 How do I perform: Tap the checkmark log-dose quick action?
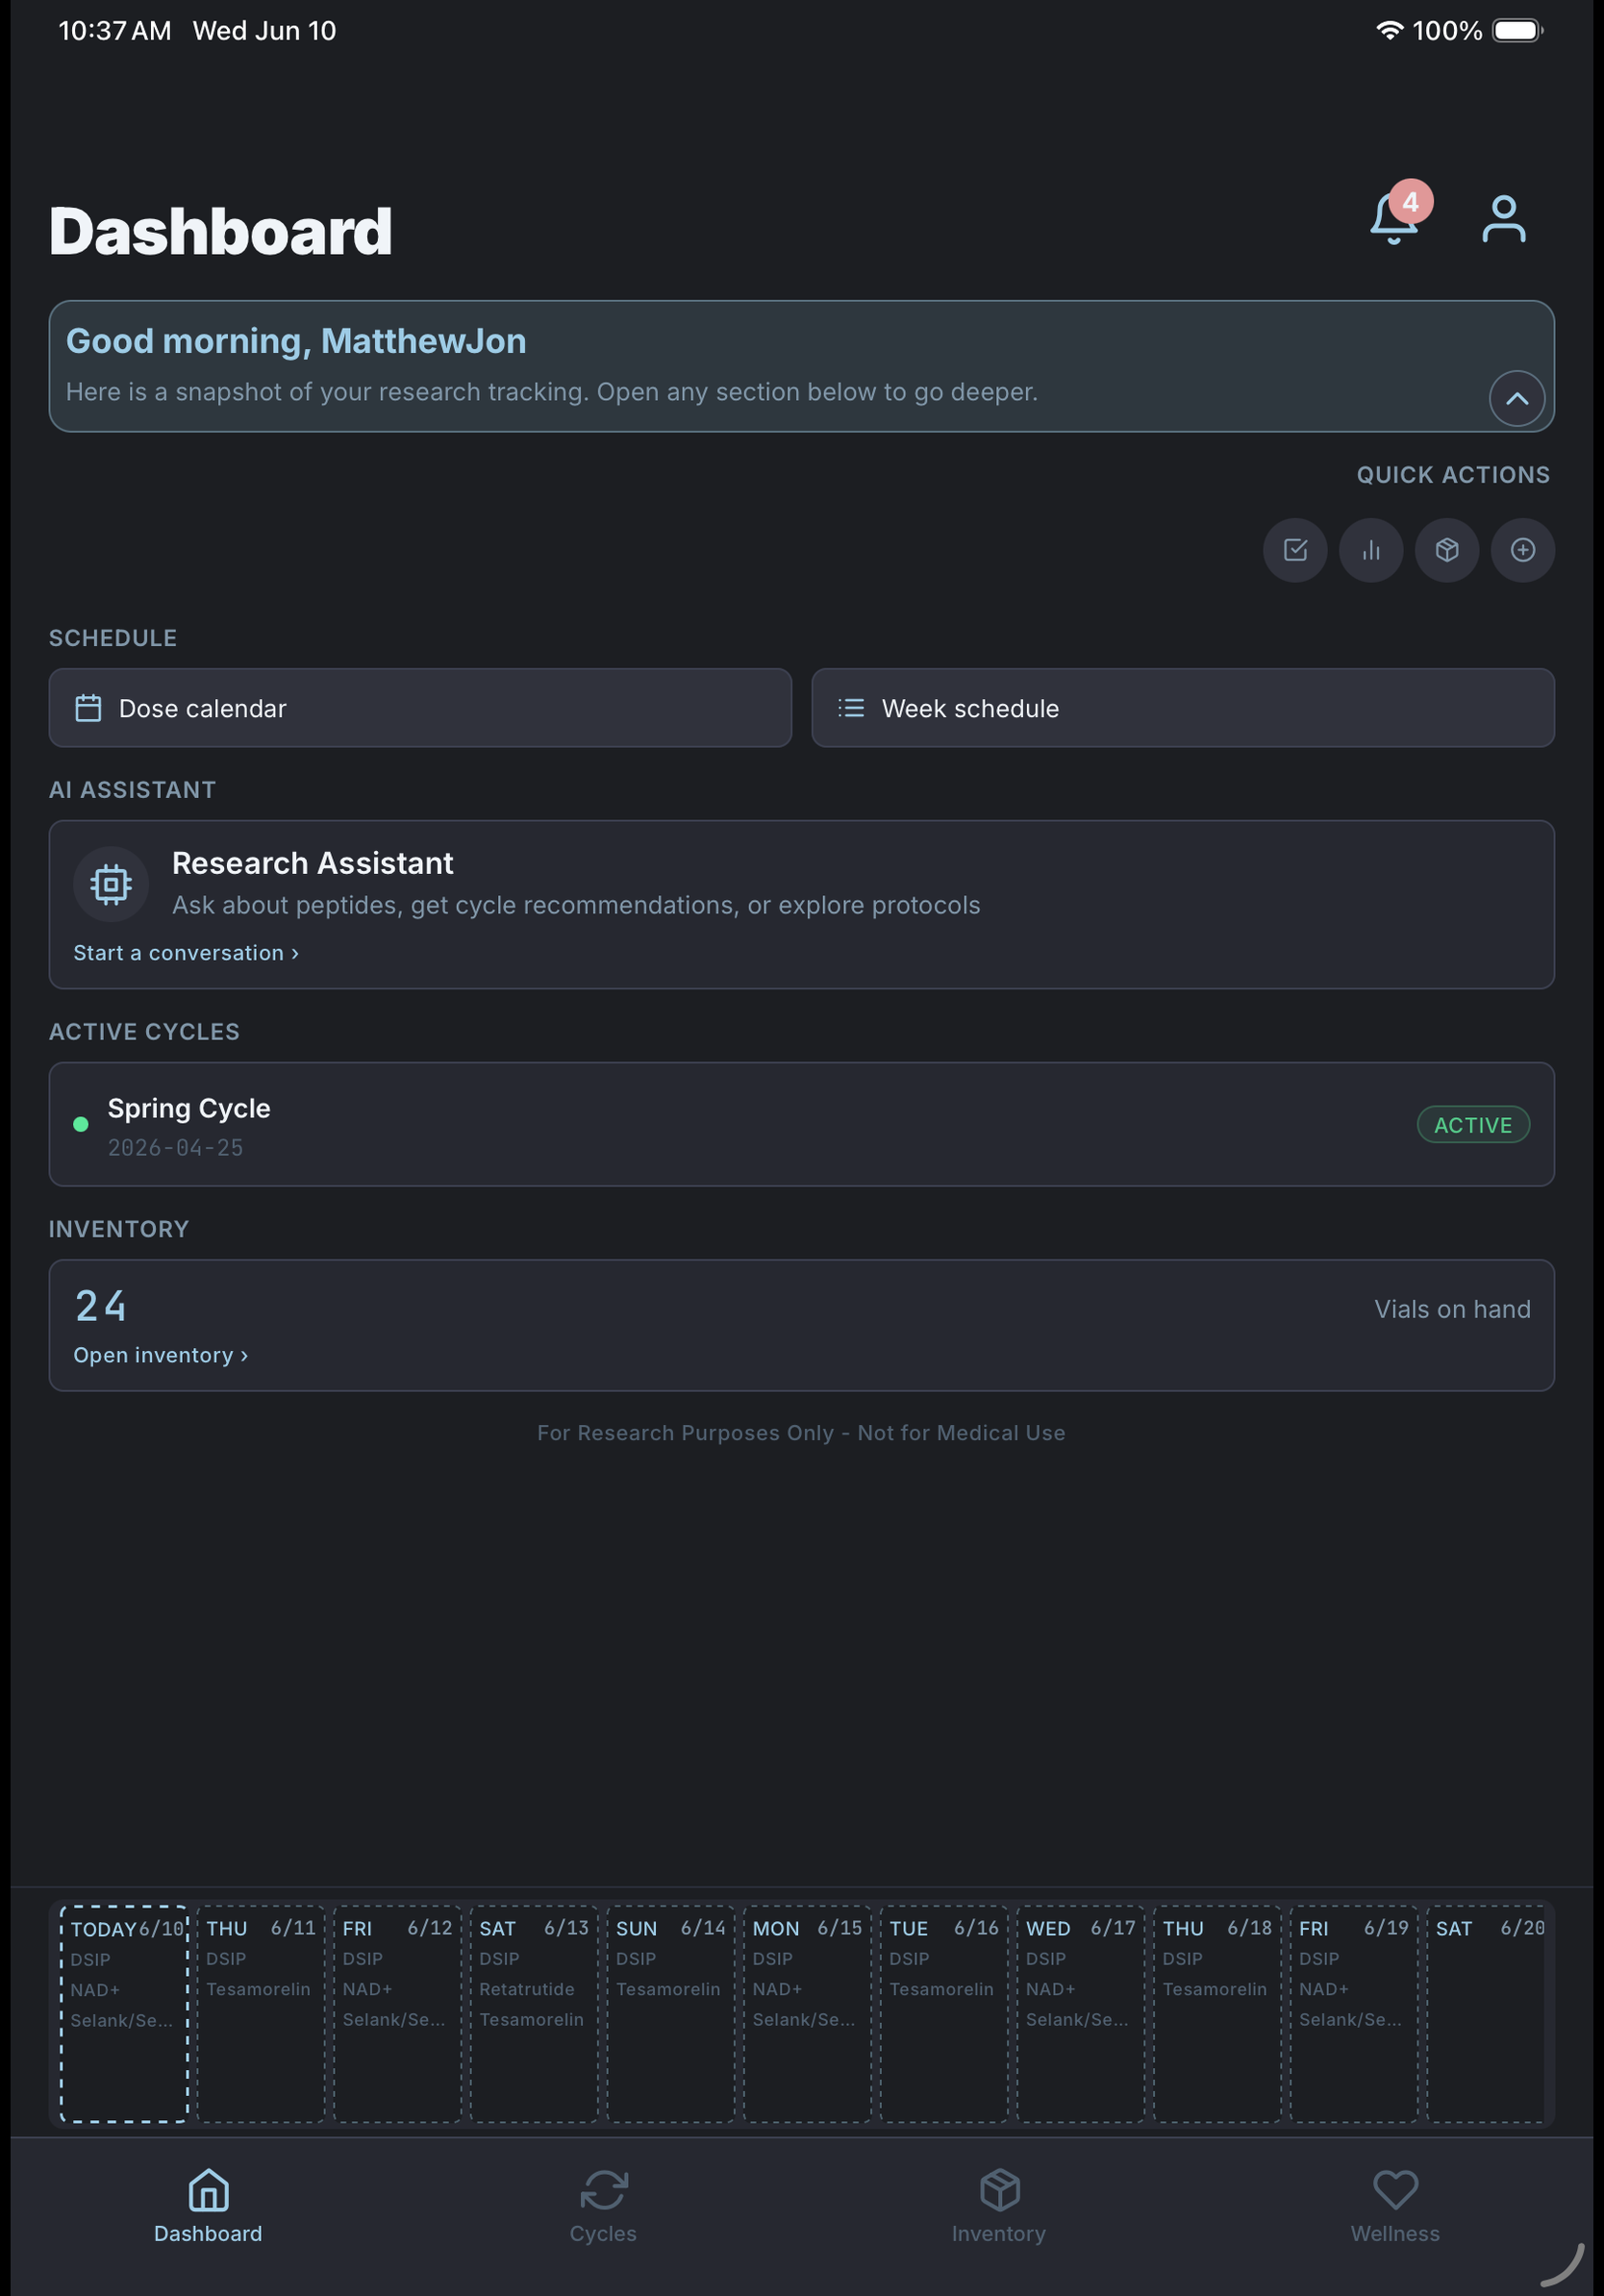point(1295,550)
